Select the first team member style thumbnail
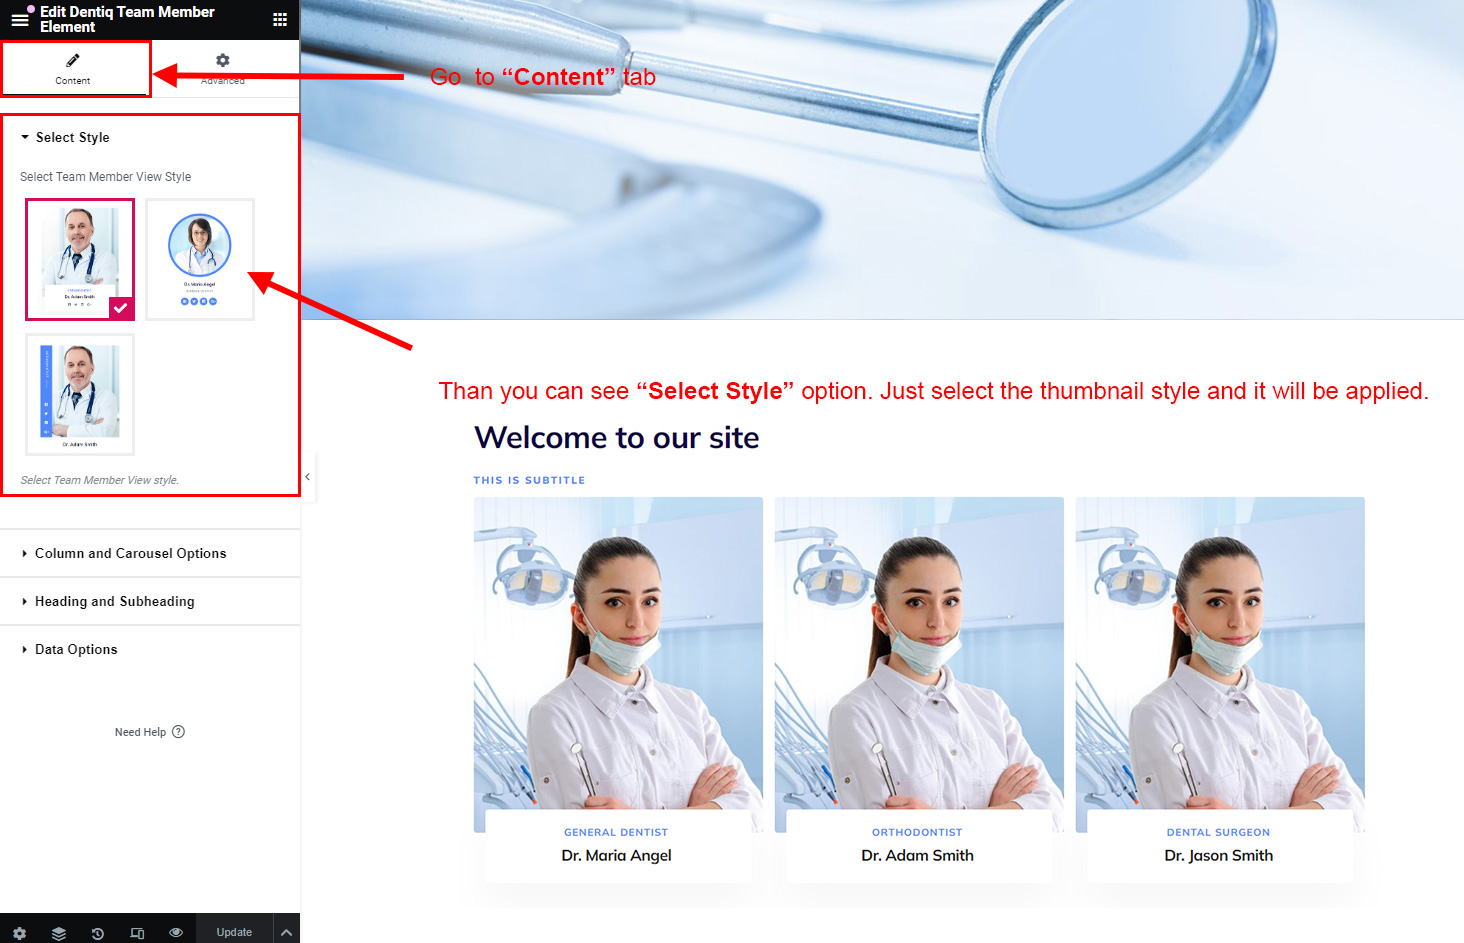This screenshot has width=1464, height=943. click(80, 259)
